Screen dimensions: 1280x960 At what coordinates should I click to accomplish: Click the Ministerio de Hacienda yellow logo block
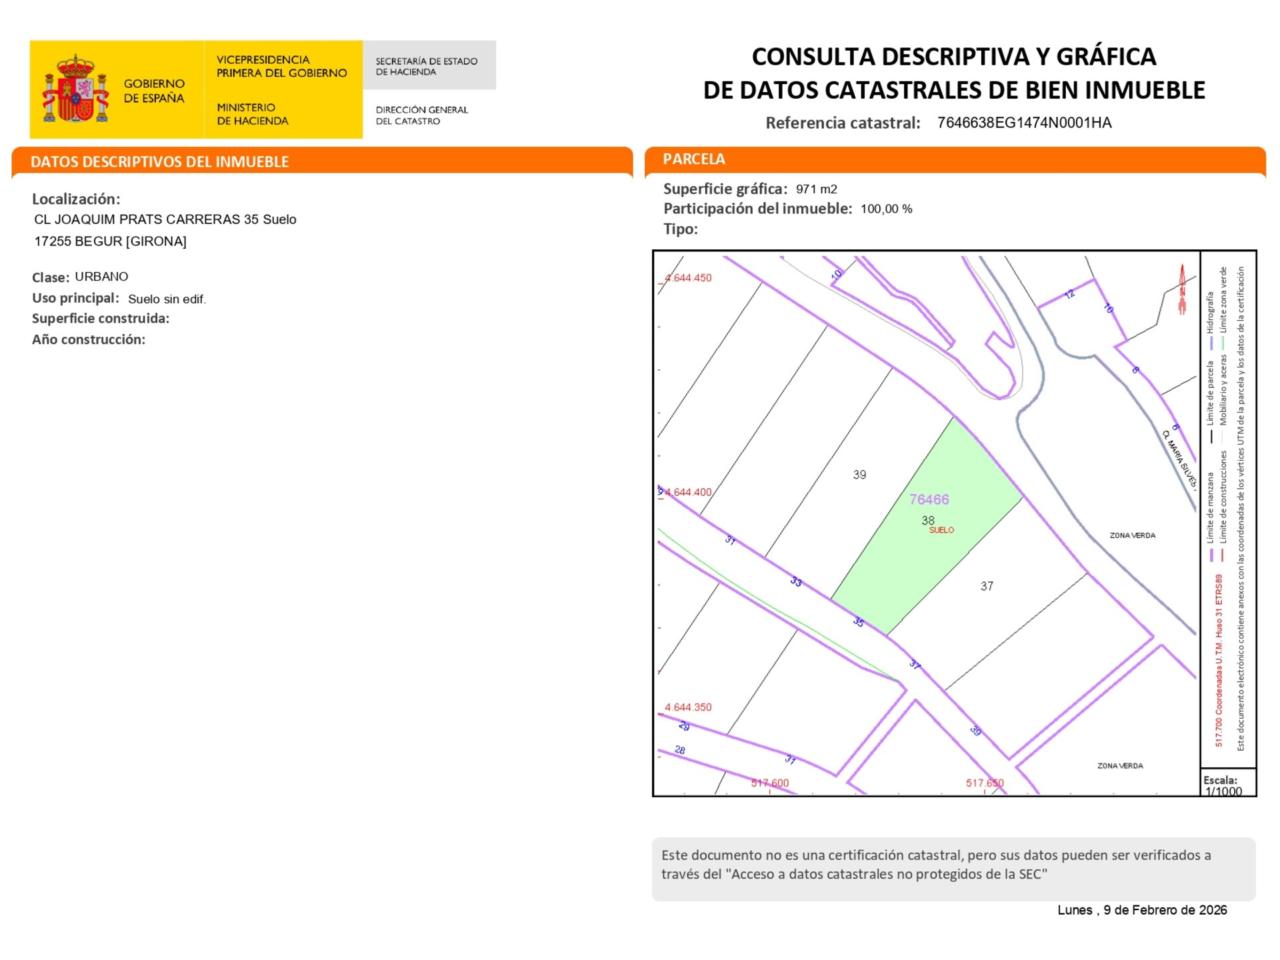point(282,90)
